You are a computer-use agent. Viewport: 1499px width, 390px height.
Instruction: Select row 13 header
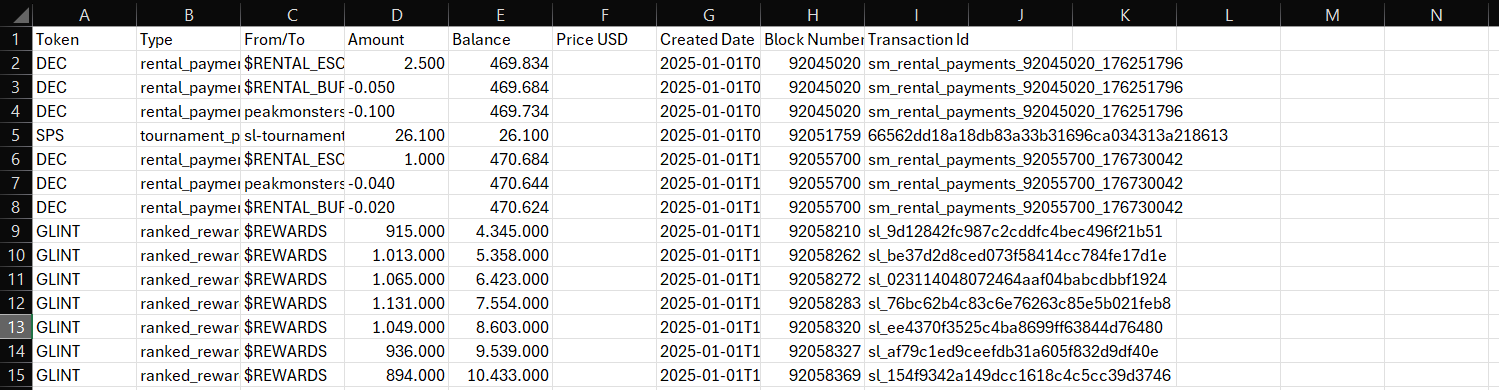(16, 327)
